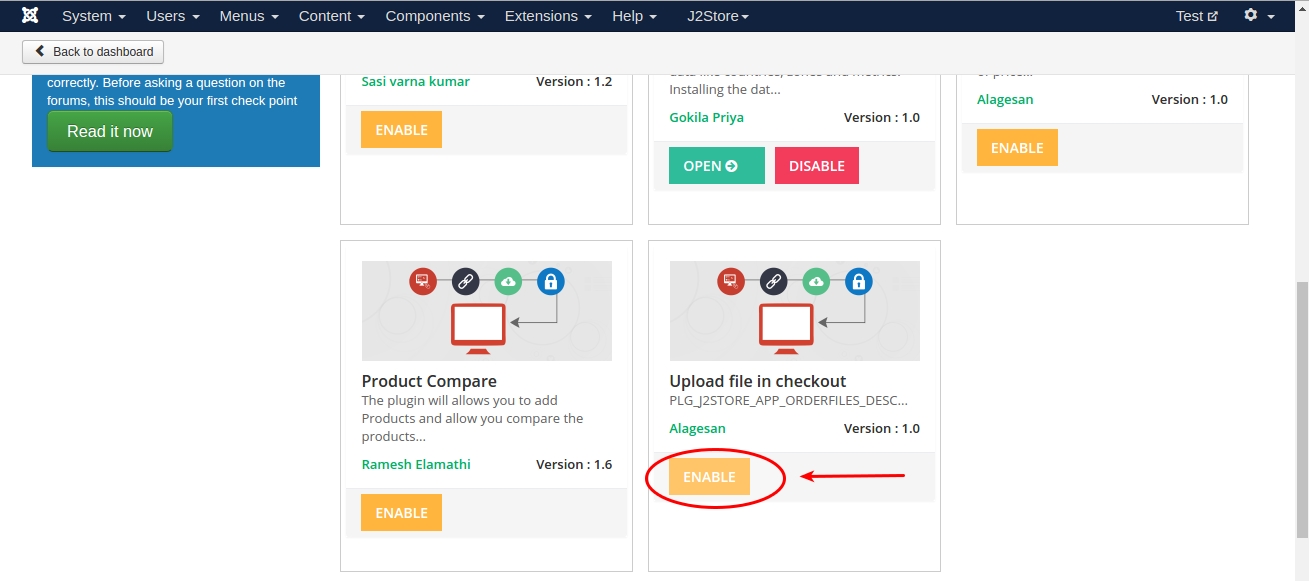Image resolution: width=1309 pixels, height=581 pixels.
Task: Go back to dashboard
Action: [x=93, y=52]
